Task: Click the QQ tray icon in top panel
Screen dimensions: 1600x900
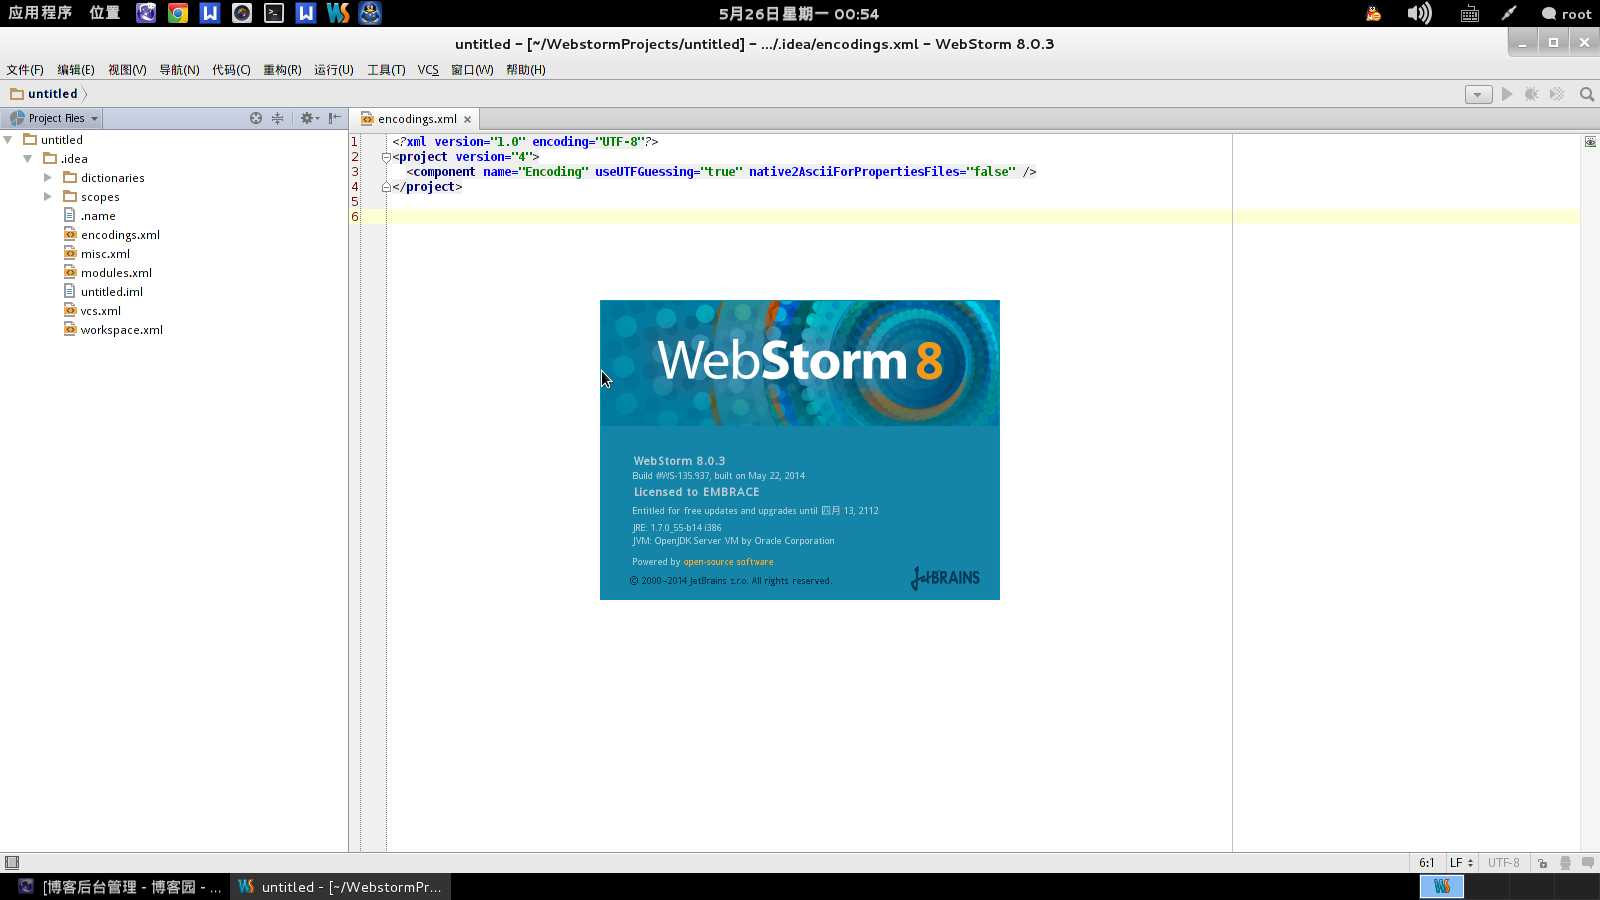Action: point(1374,13)
